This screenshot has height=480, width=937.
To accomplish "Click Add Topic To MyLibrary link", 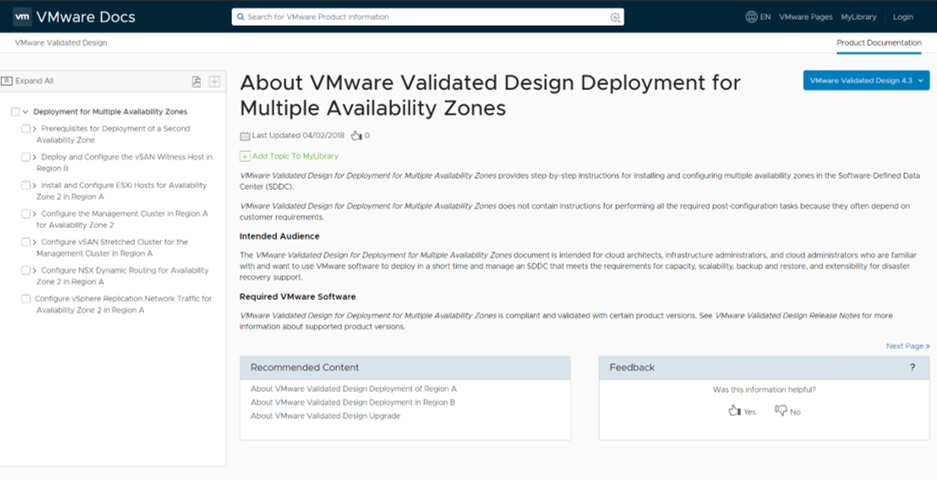I will 295,156.
